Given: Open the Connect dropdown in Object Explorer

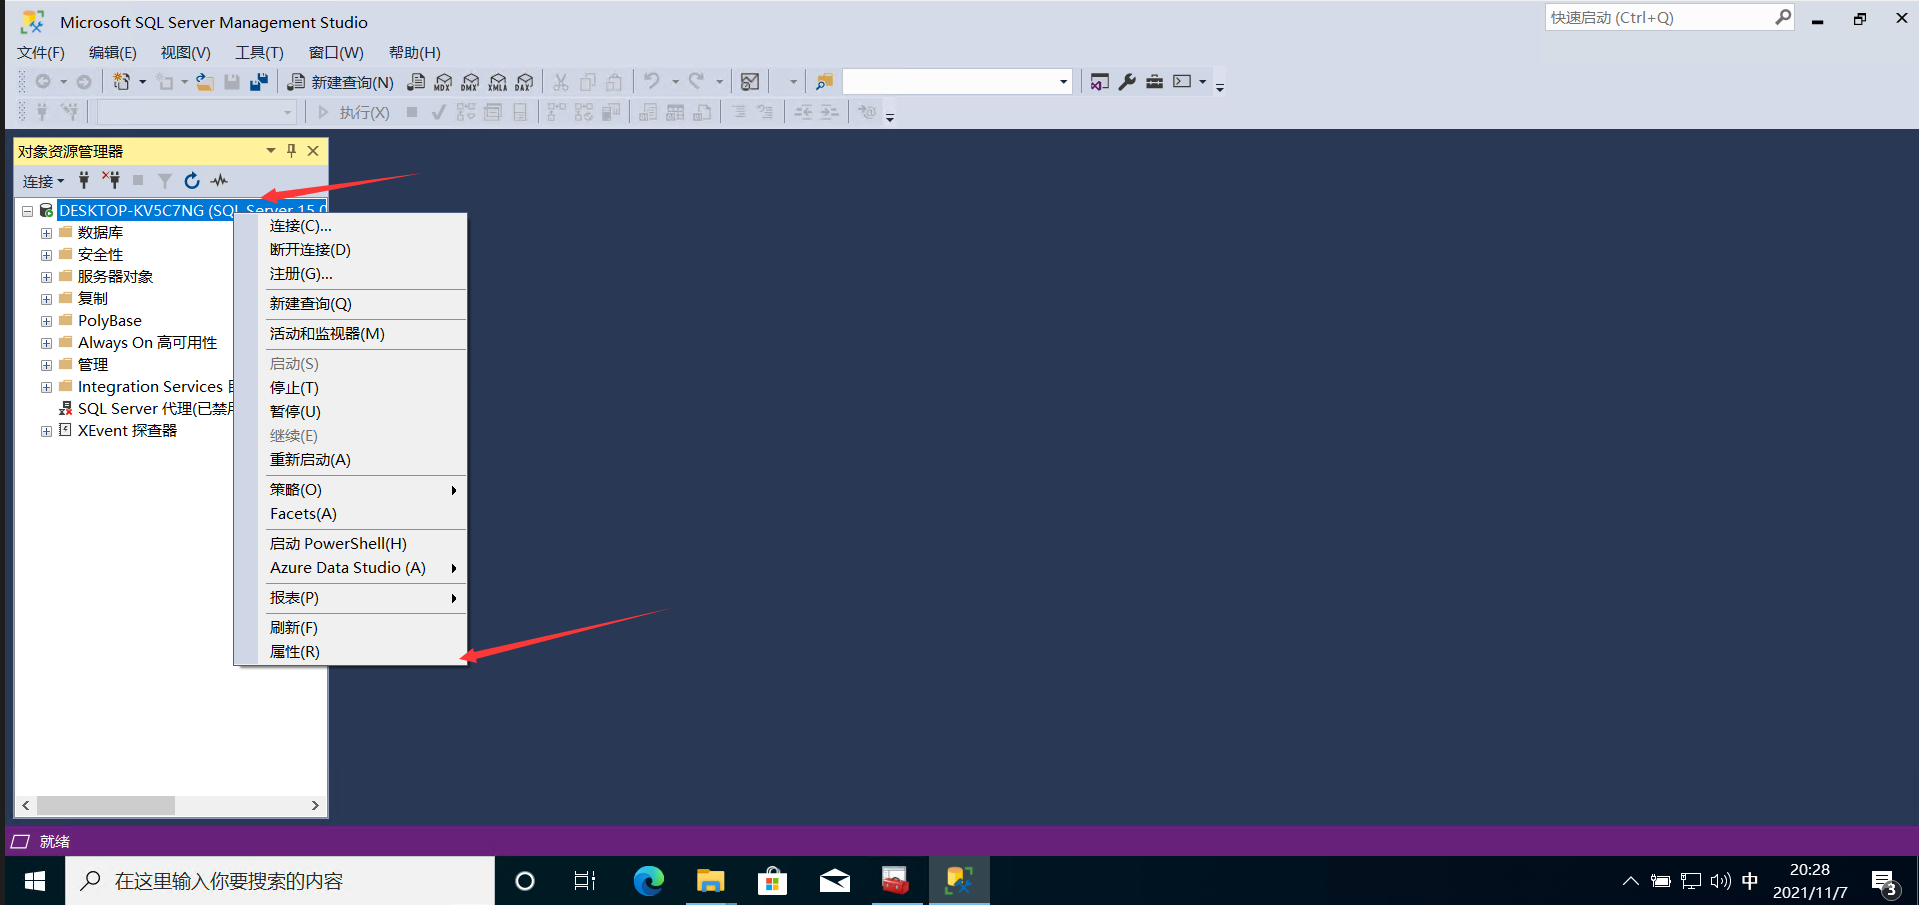Looking at the screenshot, I should click(x=43, y=181).
